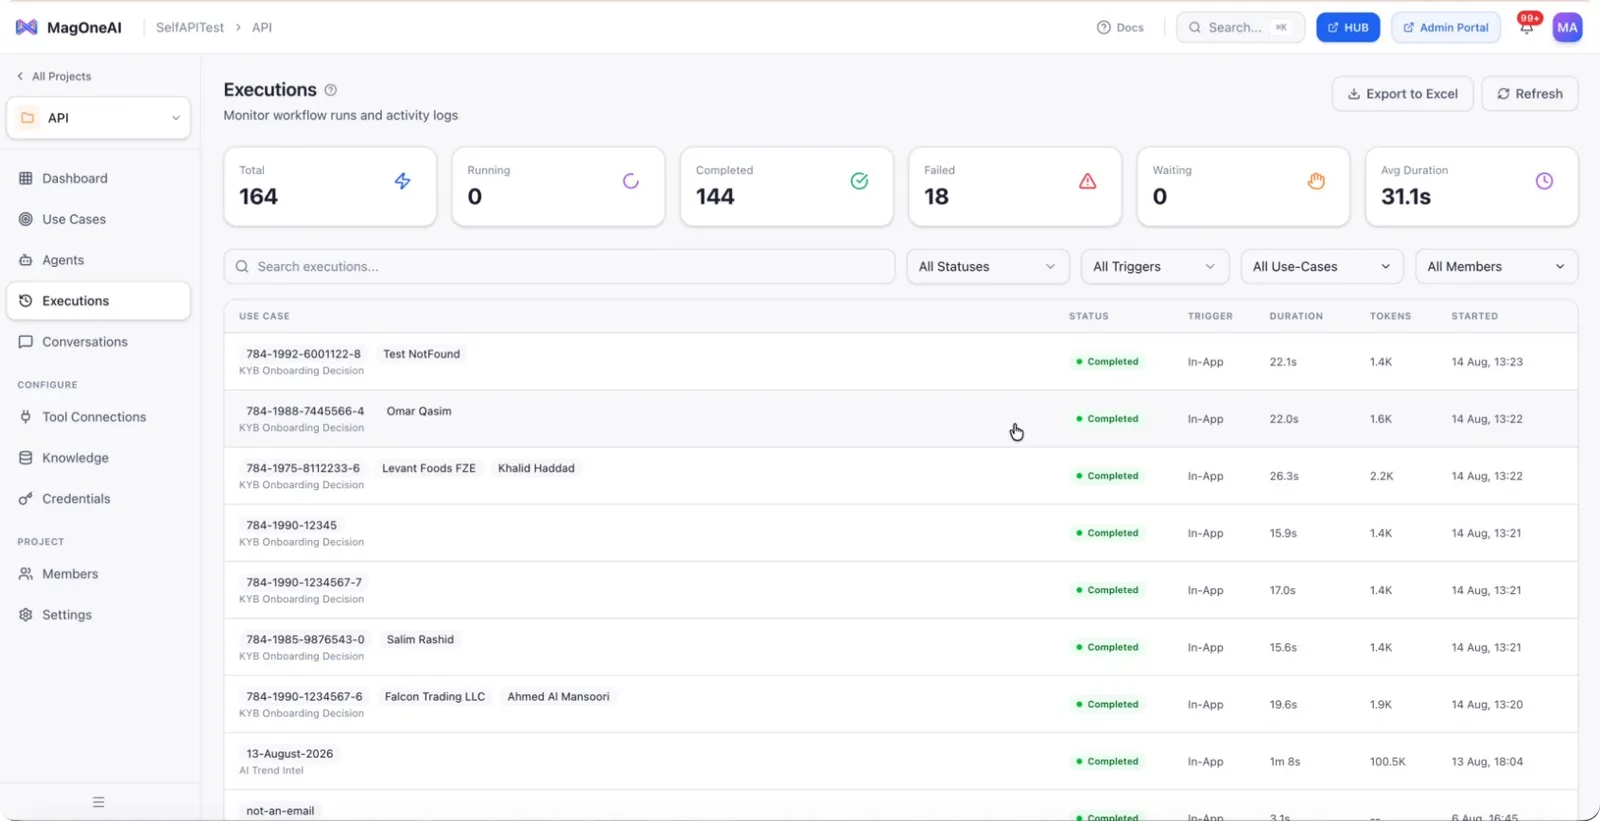Open project Members page
This screenshot has width=1600, height=821.
98,574
